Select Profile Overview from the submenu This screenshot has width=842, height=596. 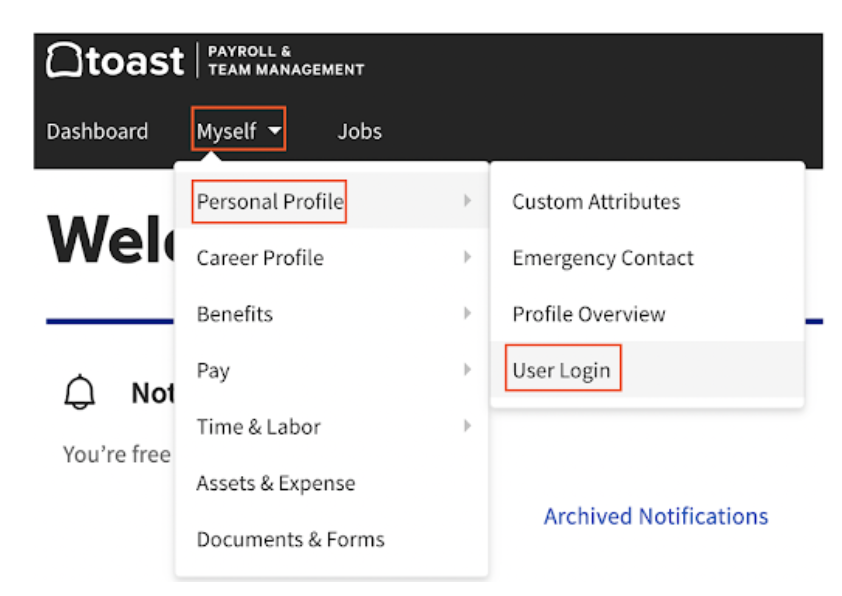point(588,314)
